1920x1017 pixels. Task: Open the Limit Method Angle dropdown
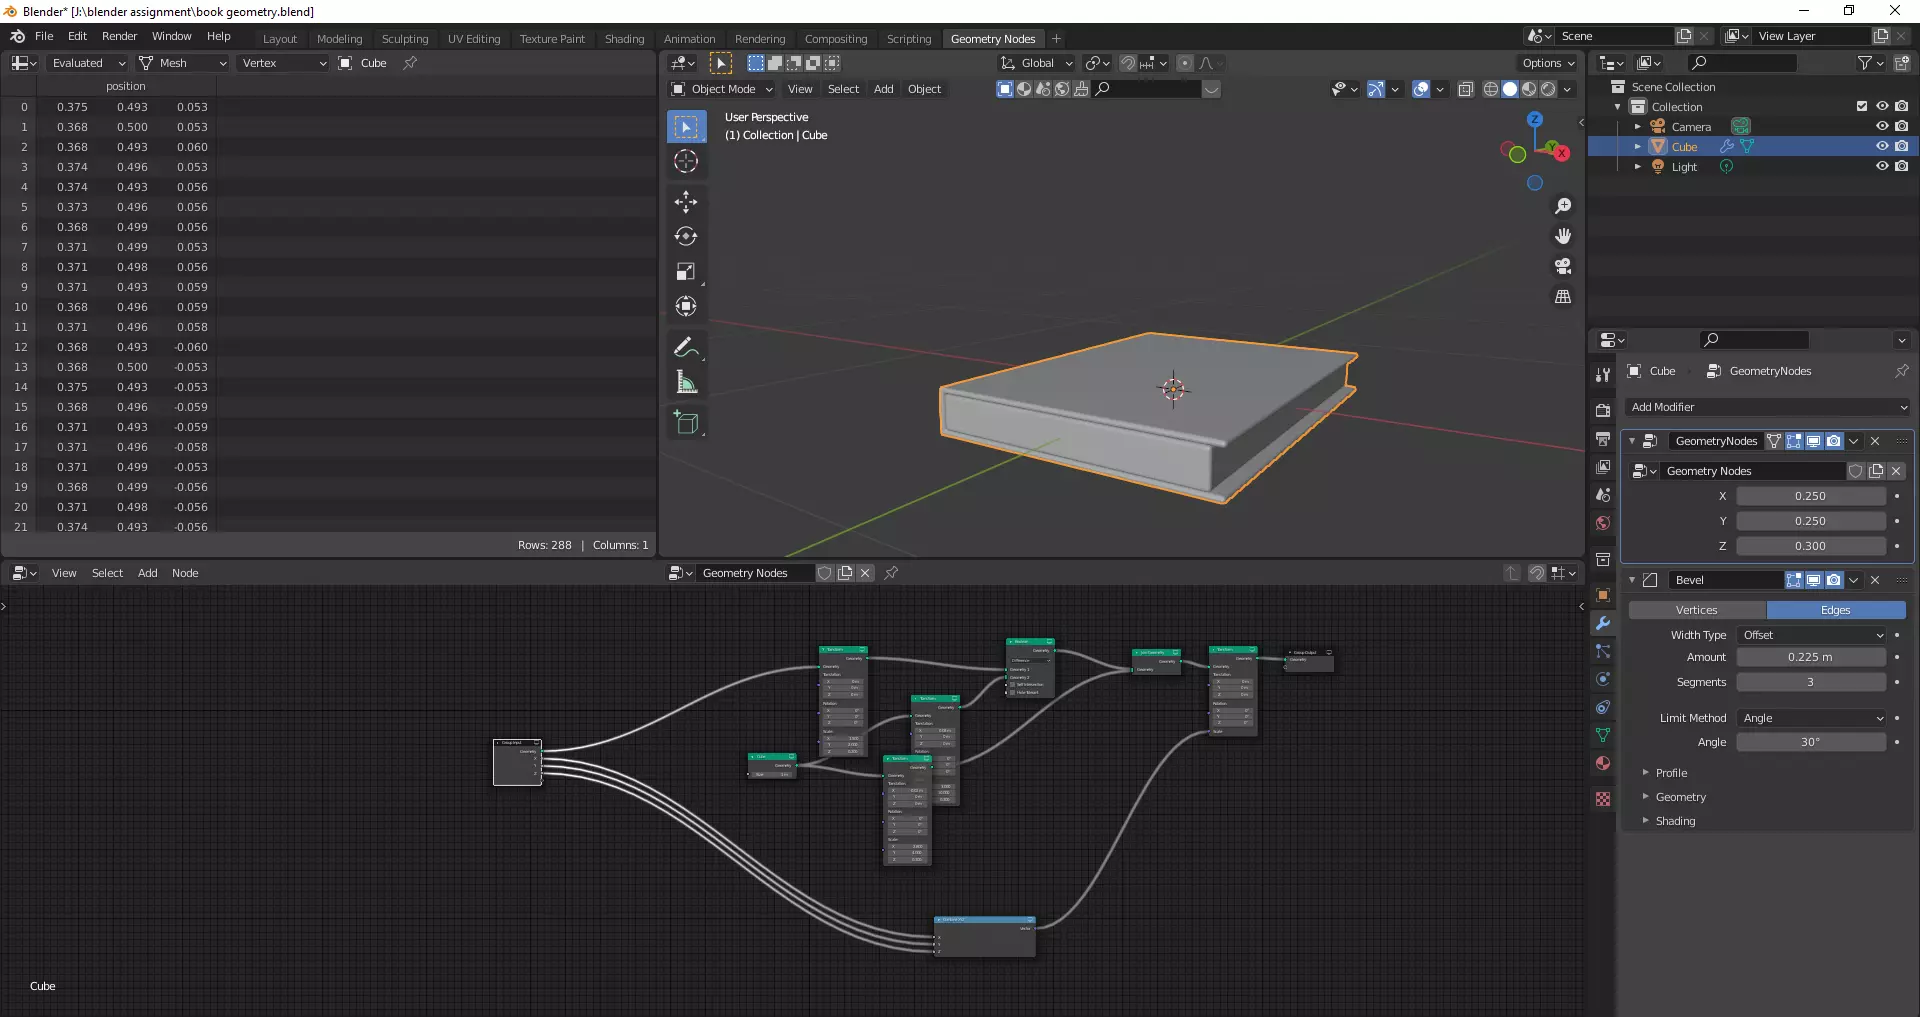[1812, 718]
